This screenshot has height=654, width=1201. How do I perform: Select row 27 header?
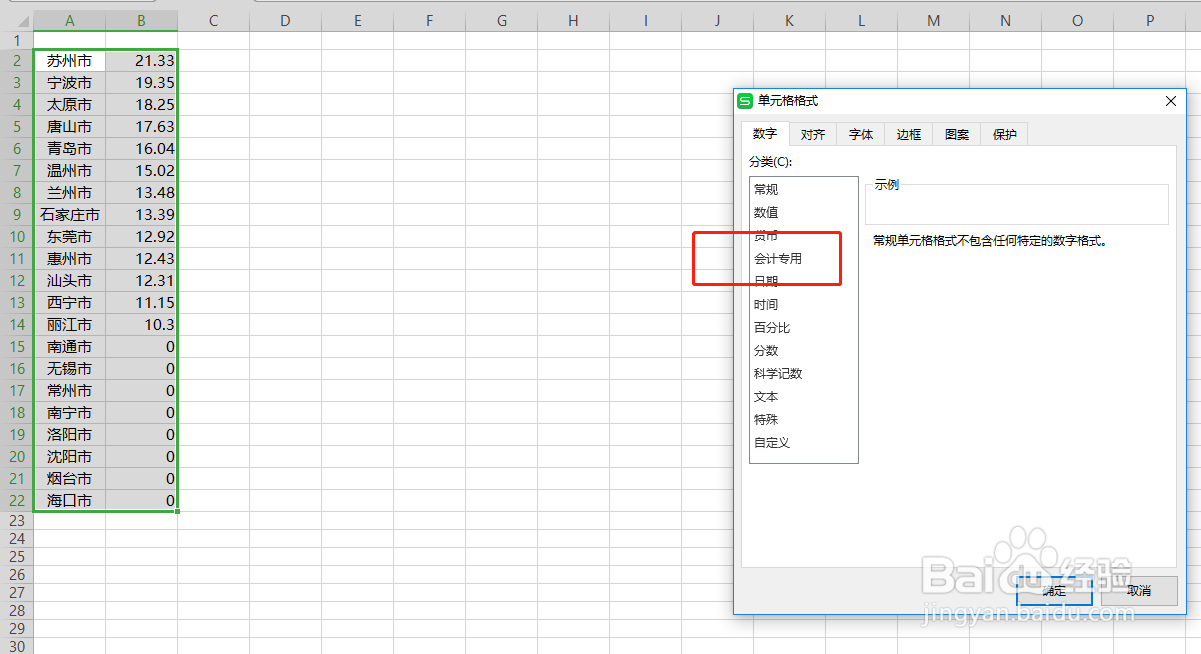tap(17, 592)
